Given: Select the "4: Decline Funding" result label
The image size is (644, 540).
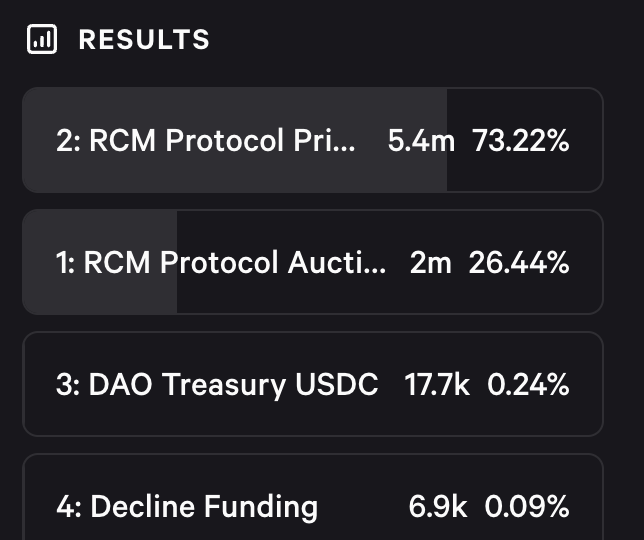Looking at the screenshot, I should click(186, 507).
